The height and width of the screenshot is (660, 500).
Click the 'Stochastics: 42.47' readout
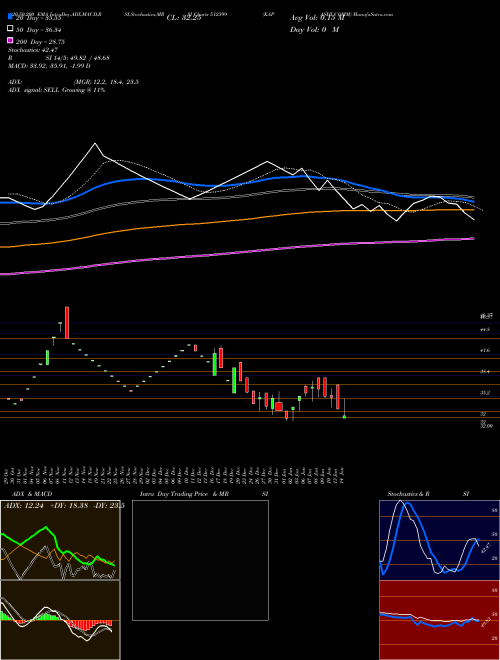tap(33, 50)
